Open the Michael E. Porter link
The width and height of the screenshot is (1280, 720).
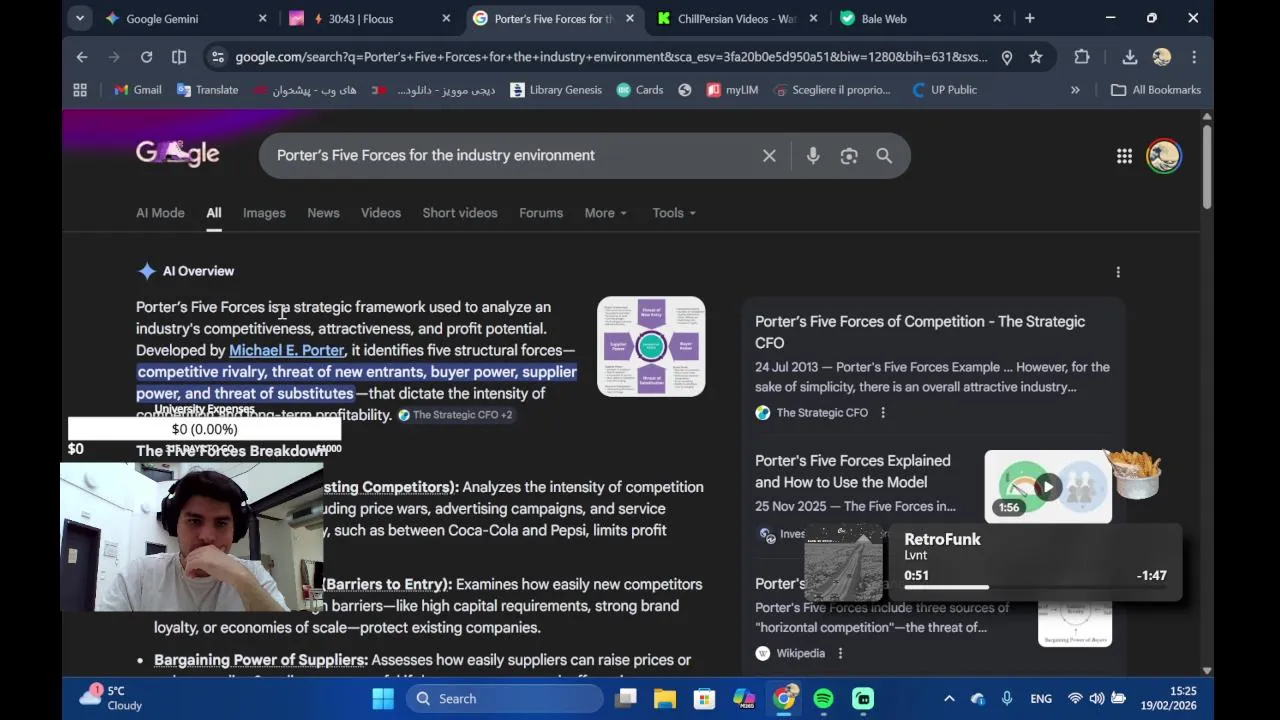pos(287,350)
